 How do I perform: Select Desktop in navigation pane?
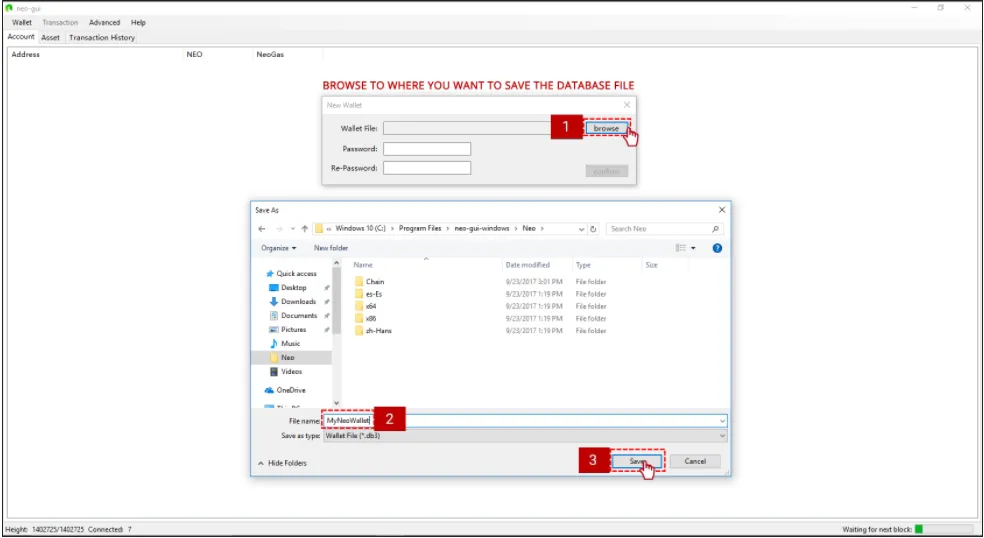pyautogui.click(x=294, y=288)
